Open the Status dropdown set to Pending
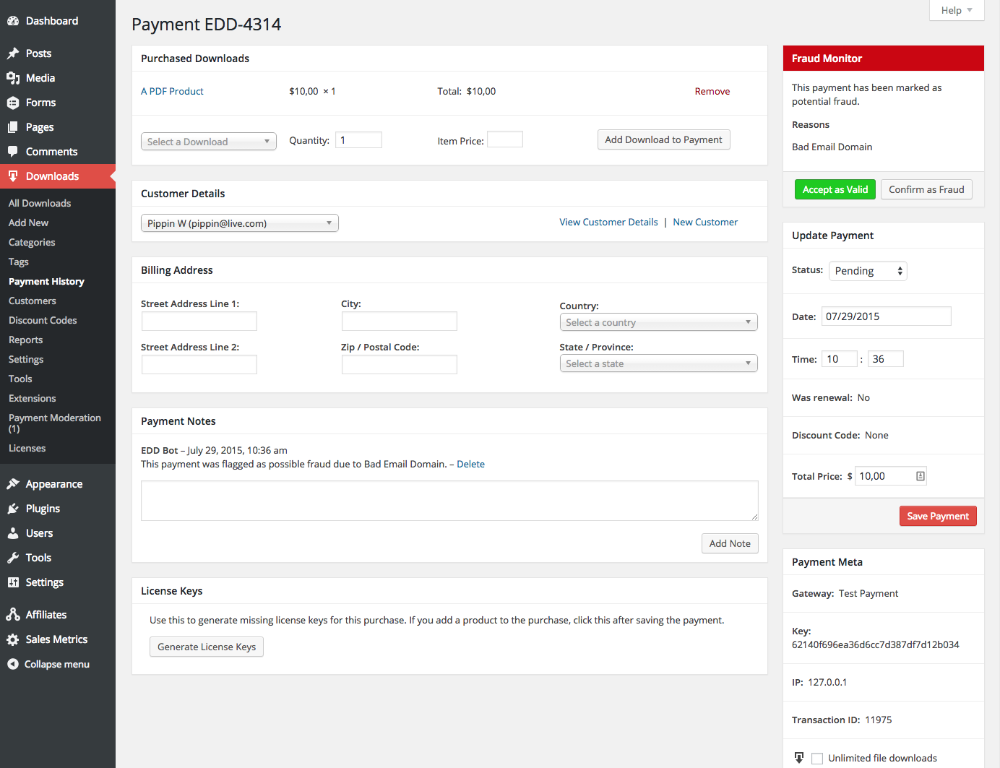The width and height of the screenshot is (1000, 768). tap(868, 270)
